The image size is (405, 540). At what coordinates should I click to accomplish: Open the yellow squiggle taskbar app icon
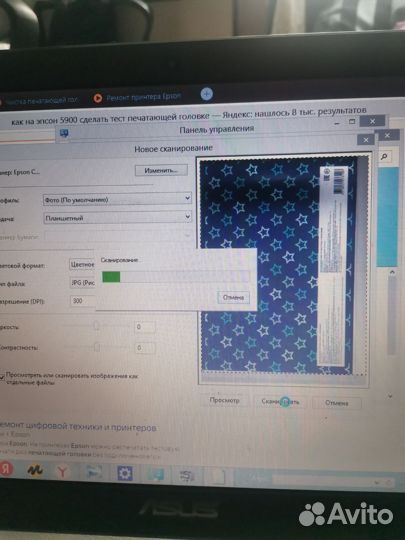(34, 470)
